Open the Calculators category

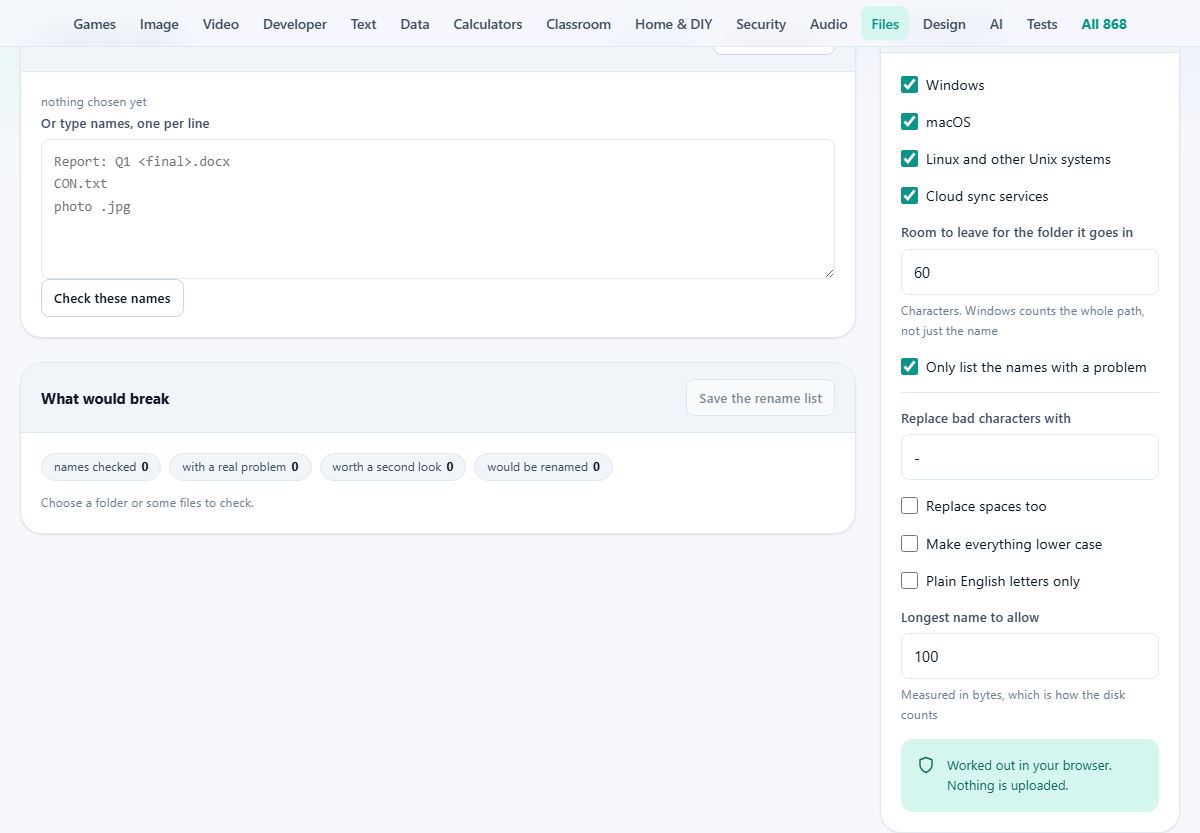coord(488,24)
